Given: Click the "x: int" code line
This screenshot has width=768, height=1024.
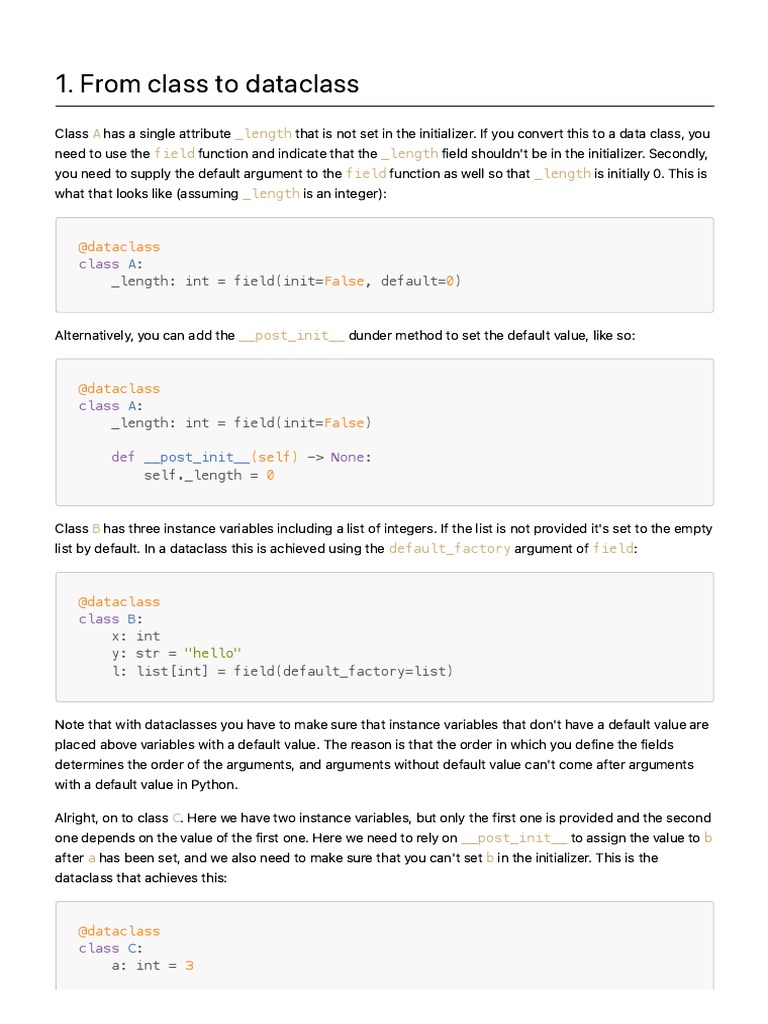Looking at the screenshot, I should point(136,636).
